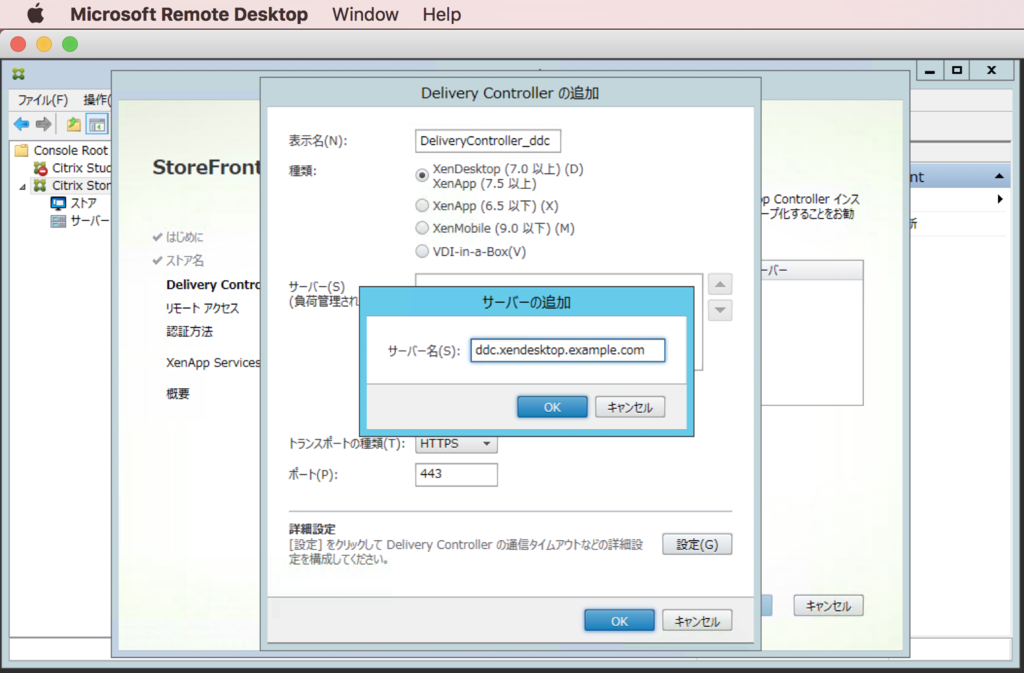Click the up-one-level folder toolbar icon
The image size is (1024, 673).
pos(74,123)
